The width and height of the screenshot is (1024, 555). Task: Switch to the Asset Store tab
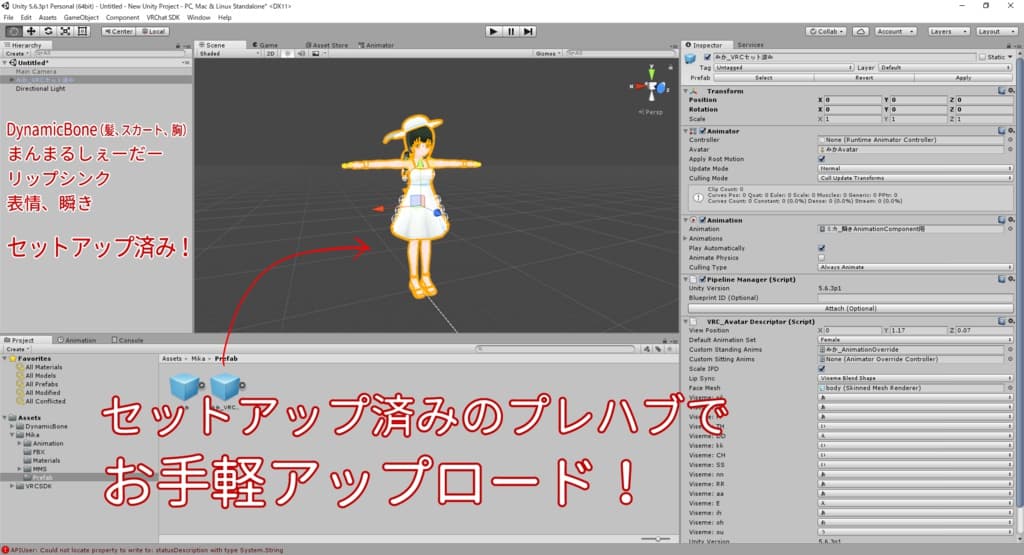coord(328,45)
